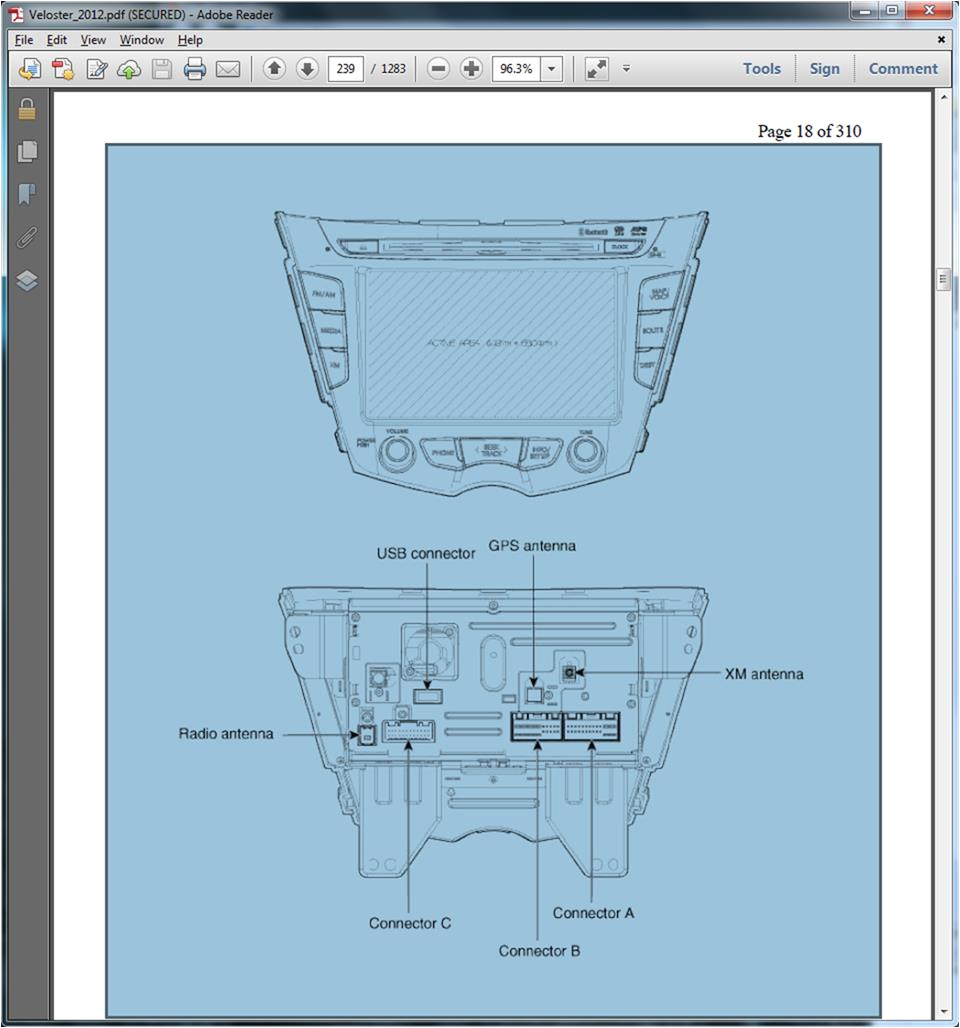Go to previous page with up arrow
This screenshot has width=960, height=1028.
[274, 69]
